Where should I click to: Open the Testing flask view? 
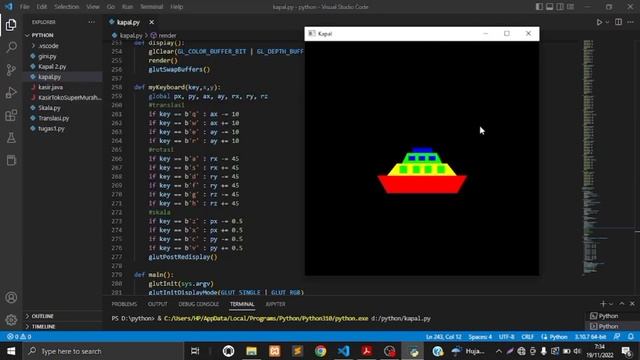coord(11,138)
